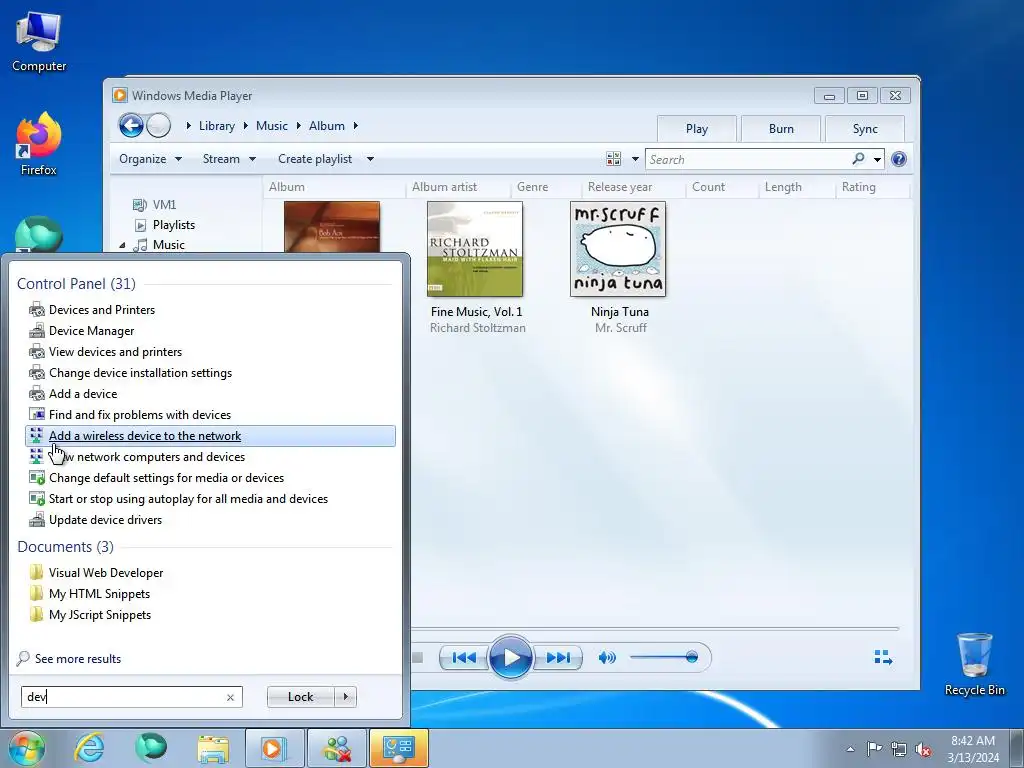The height and width of the screenshot is (768, 1024).
Task: Click the playback seek bar
Action: [655, 629]
